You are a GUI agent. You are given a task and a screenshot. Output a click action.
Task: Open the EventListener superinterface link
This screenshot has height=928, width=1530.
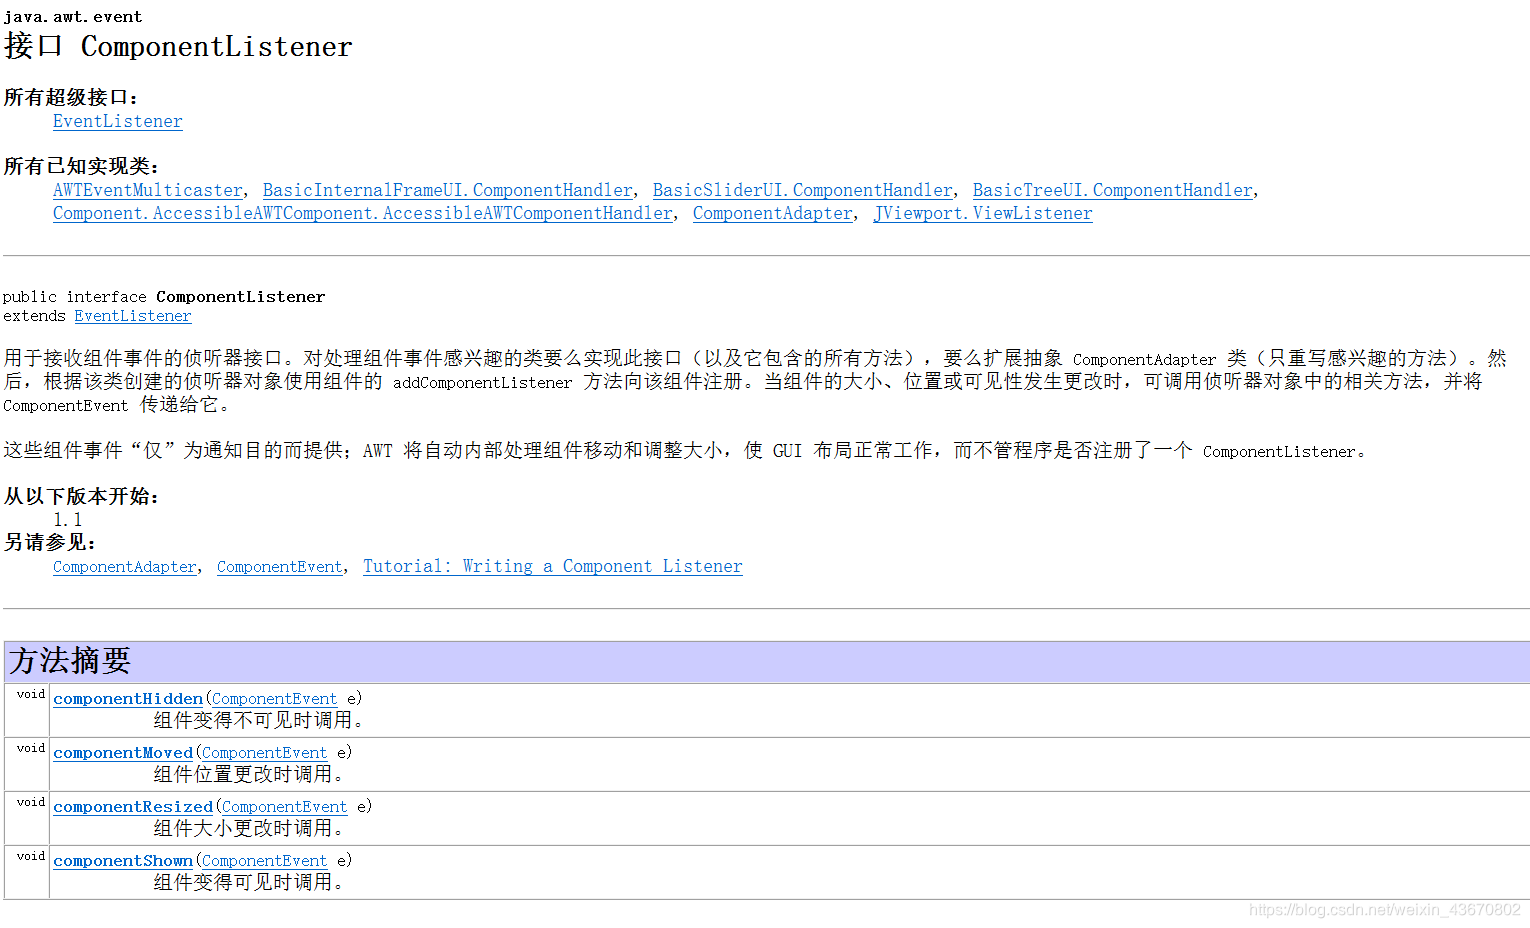pos(118,121)
